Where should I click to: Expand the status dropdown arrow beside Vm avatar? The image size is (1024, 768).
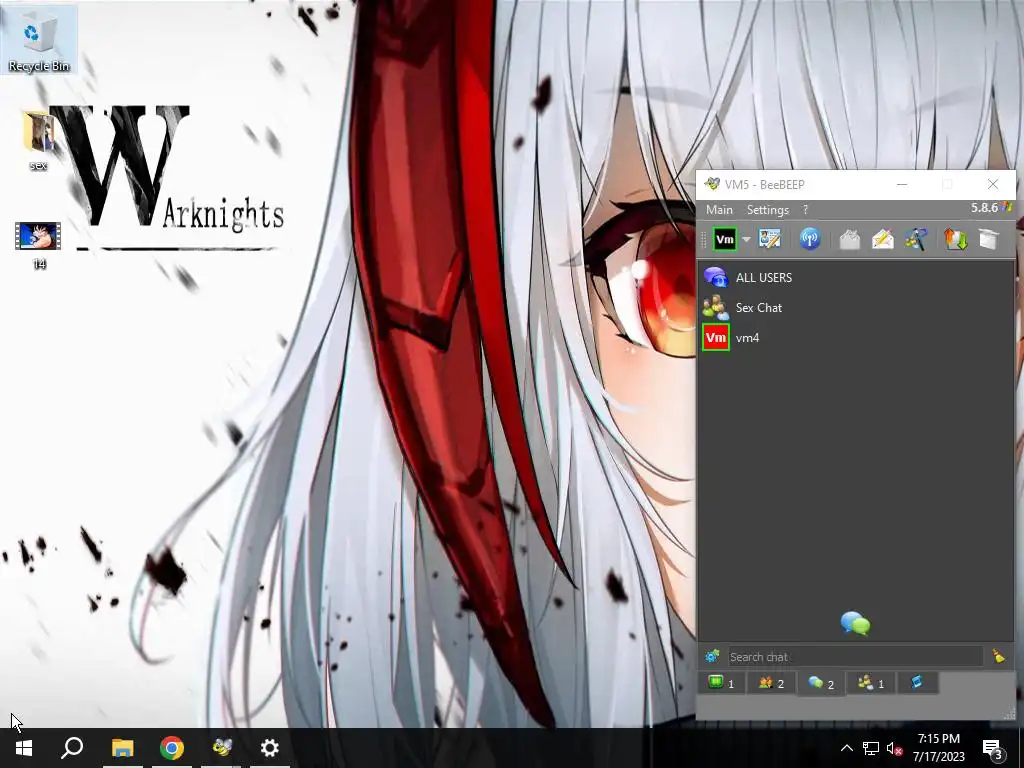746,240
